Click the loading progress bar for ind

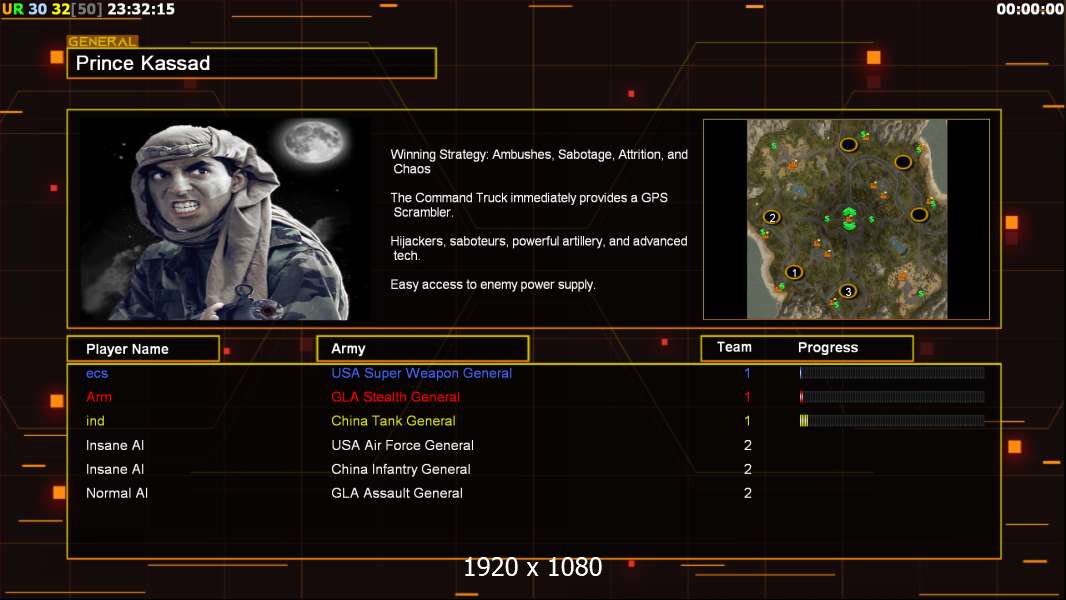[x=892, y=421]
